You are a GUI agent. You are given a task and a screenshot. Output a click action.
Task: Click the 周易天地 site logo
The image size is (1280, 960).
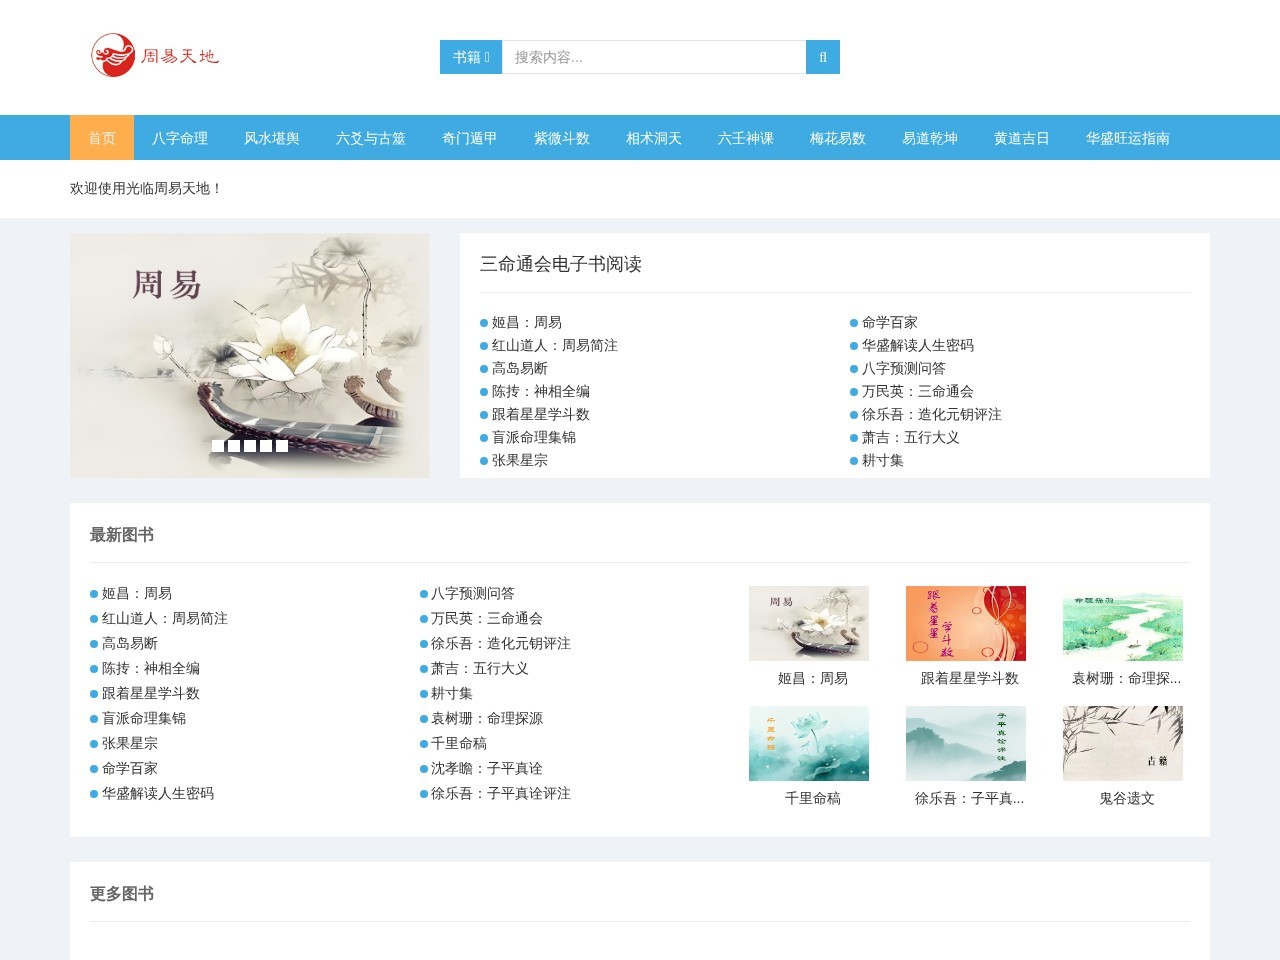tap(155, 55)
